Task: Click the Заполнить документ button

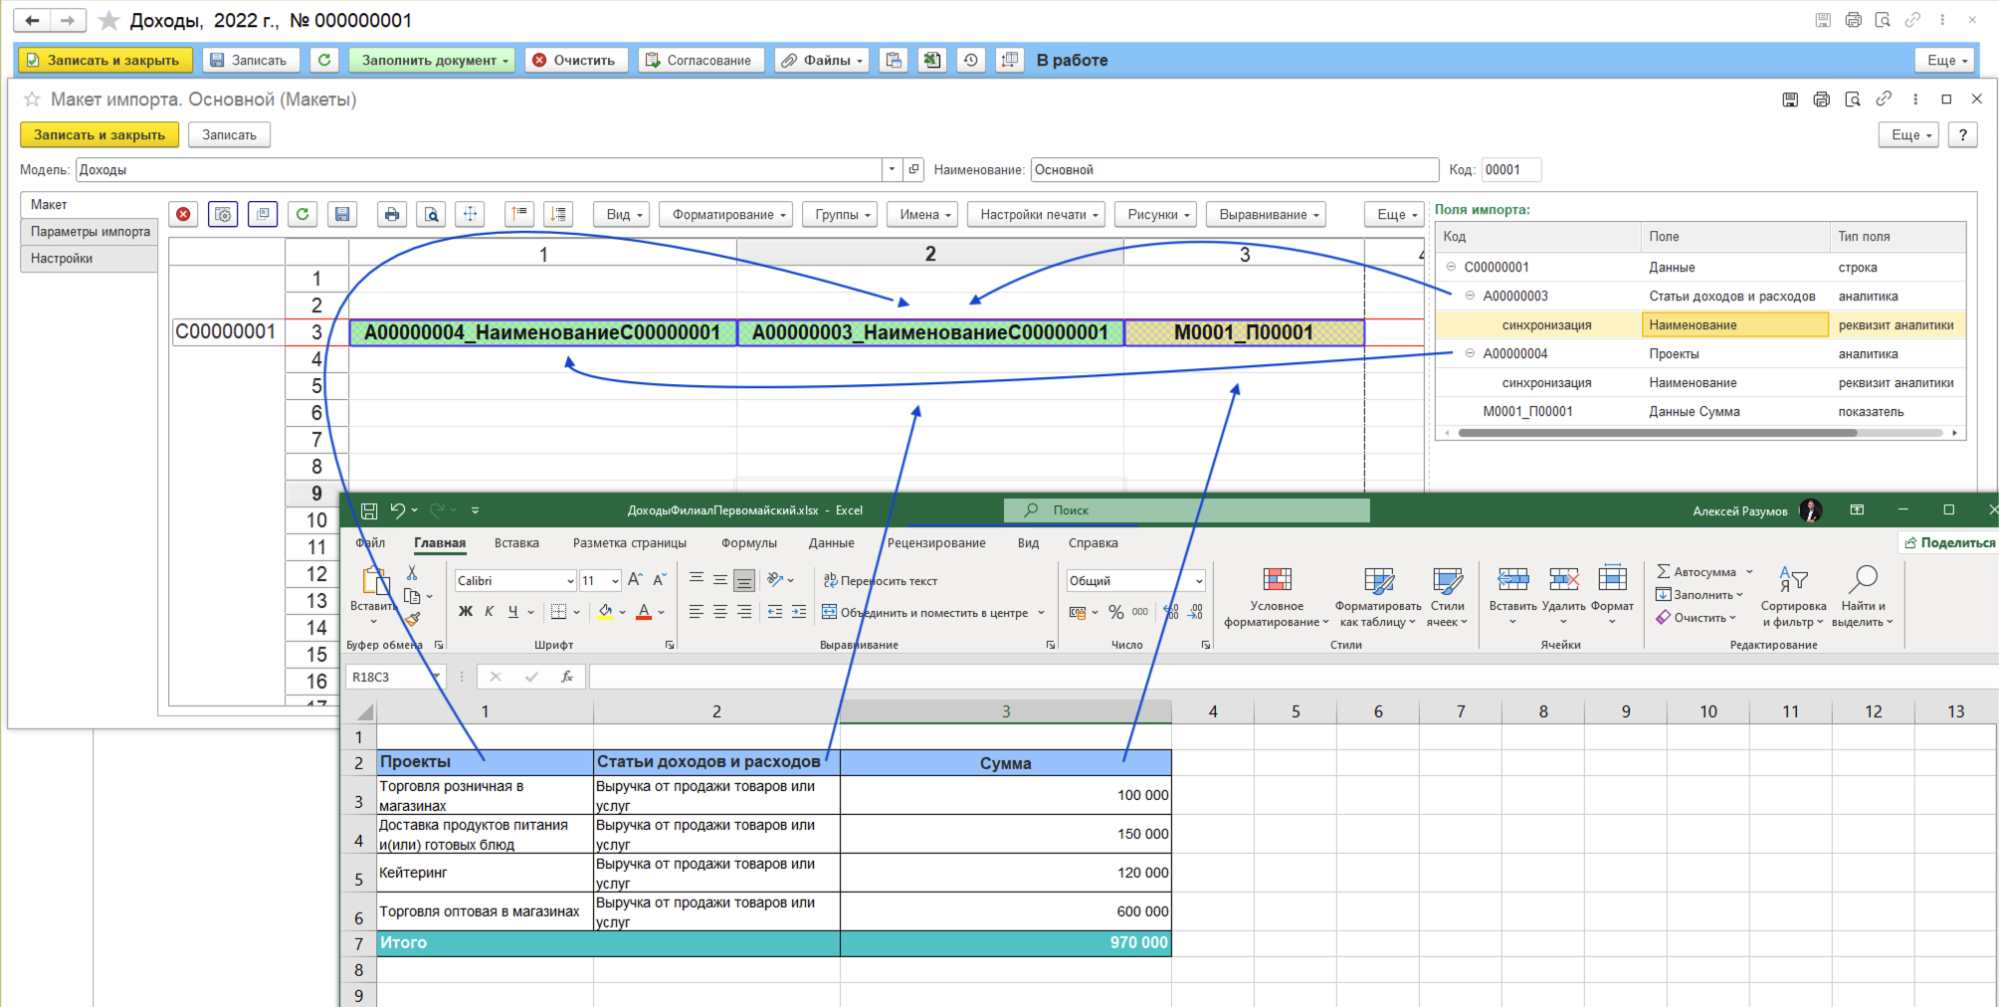Action: point(432,60)
